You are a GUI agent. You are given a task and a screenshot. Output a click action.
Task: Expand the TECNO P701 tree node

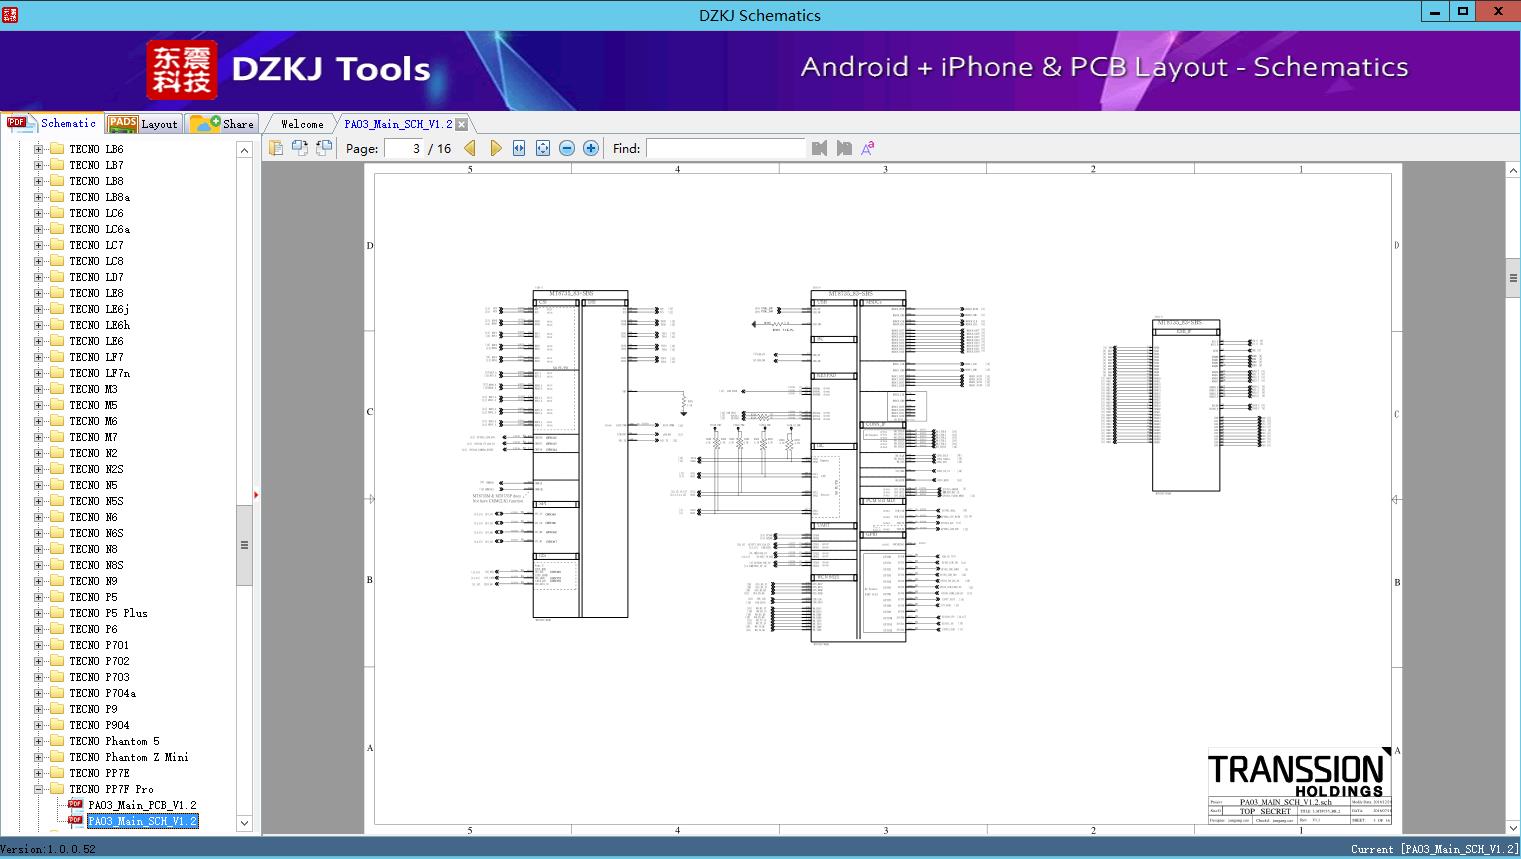tap(38, 645)
